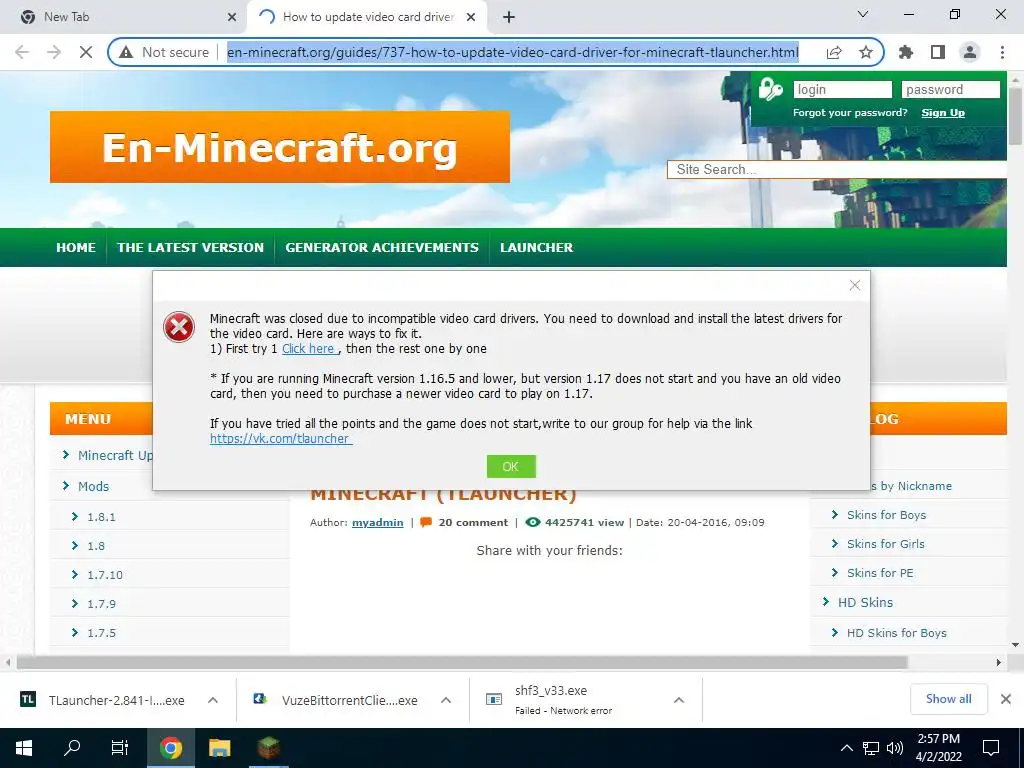Open the LAUNCHER menu item
This screenshot has width=1024, height=768.
click(x=536, y=248)
